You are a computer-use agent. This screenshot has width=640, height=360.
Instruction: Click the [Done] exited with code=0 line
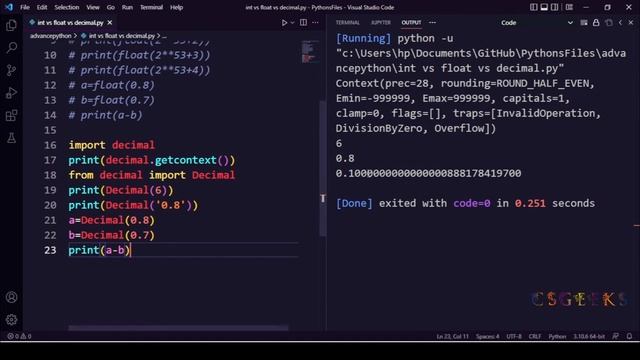[465, 203]
